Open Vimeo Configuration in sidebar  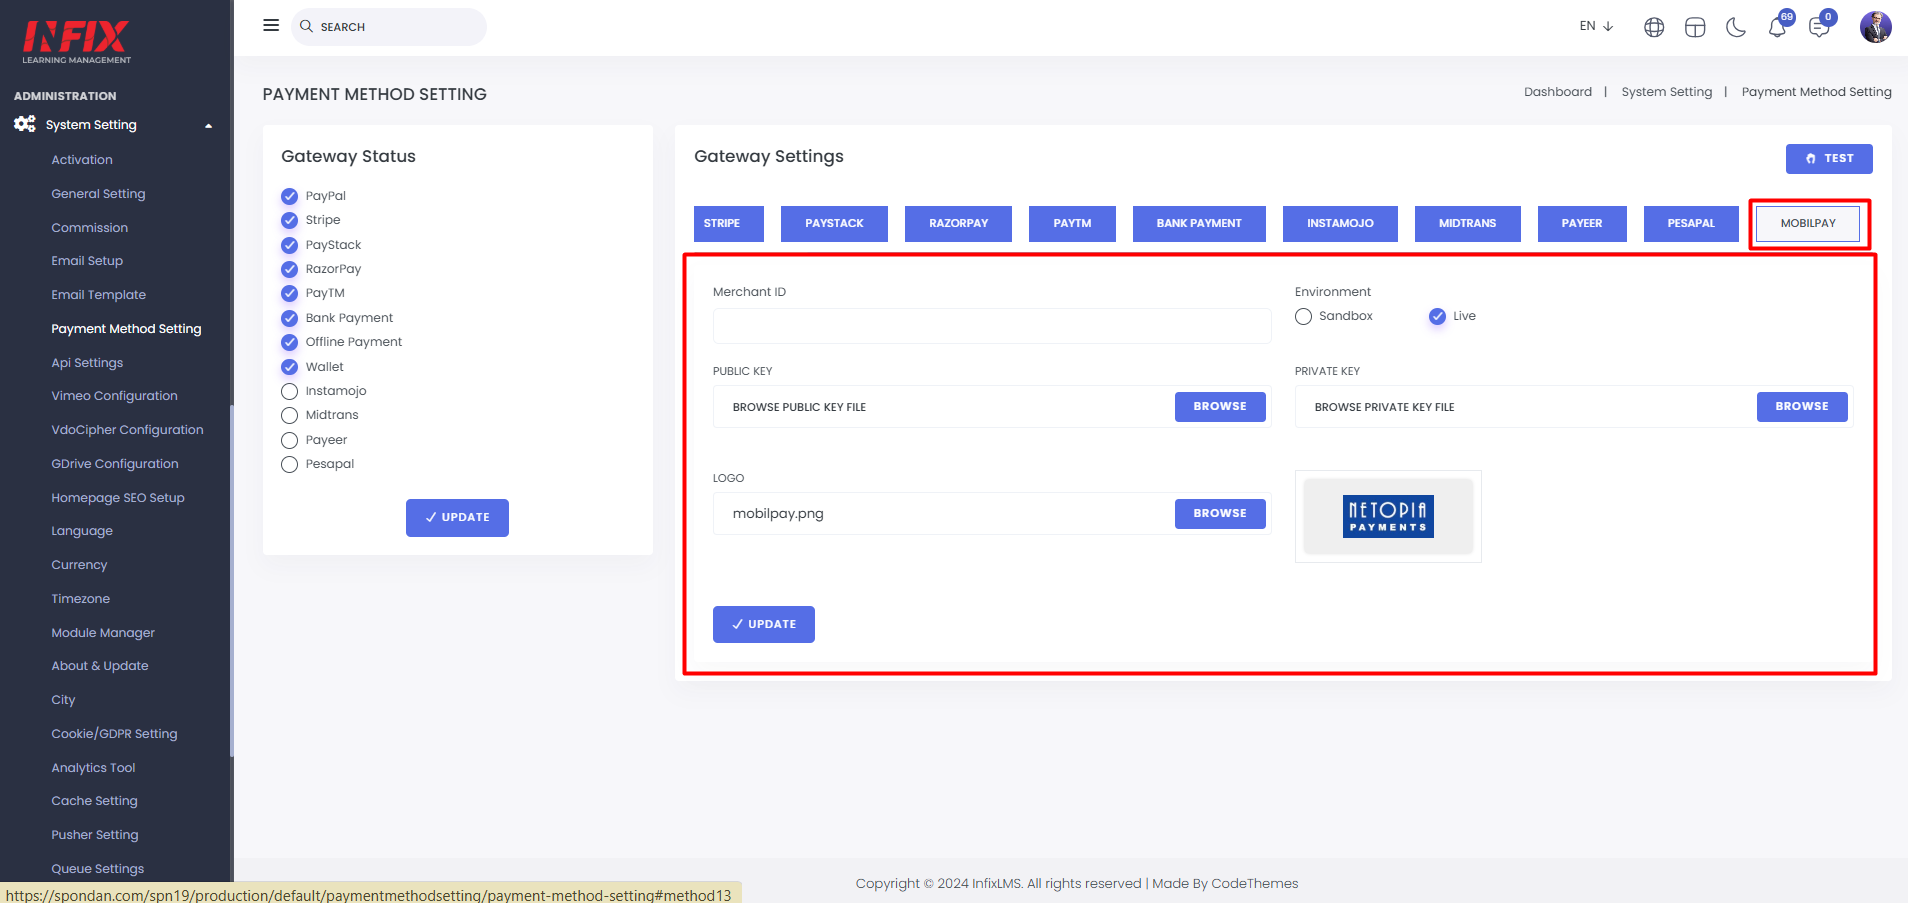(x=115, y=396)
